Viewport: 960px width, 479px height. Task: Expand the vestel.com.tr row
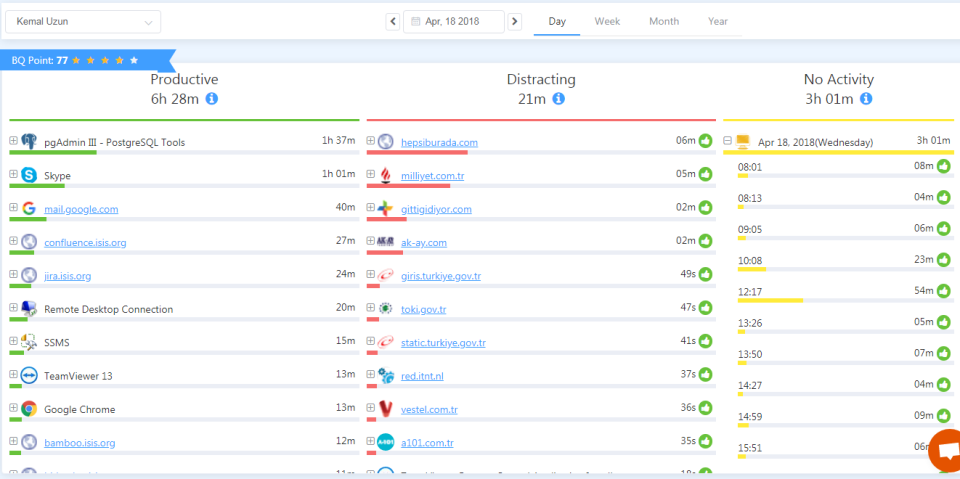point(370,408)
